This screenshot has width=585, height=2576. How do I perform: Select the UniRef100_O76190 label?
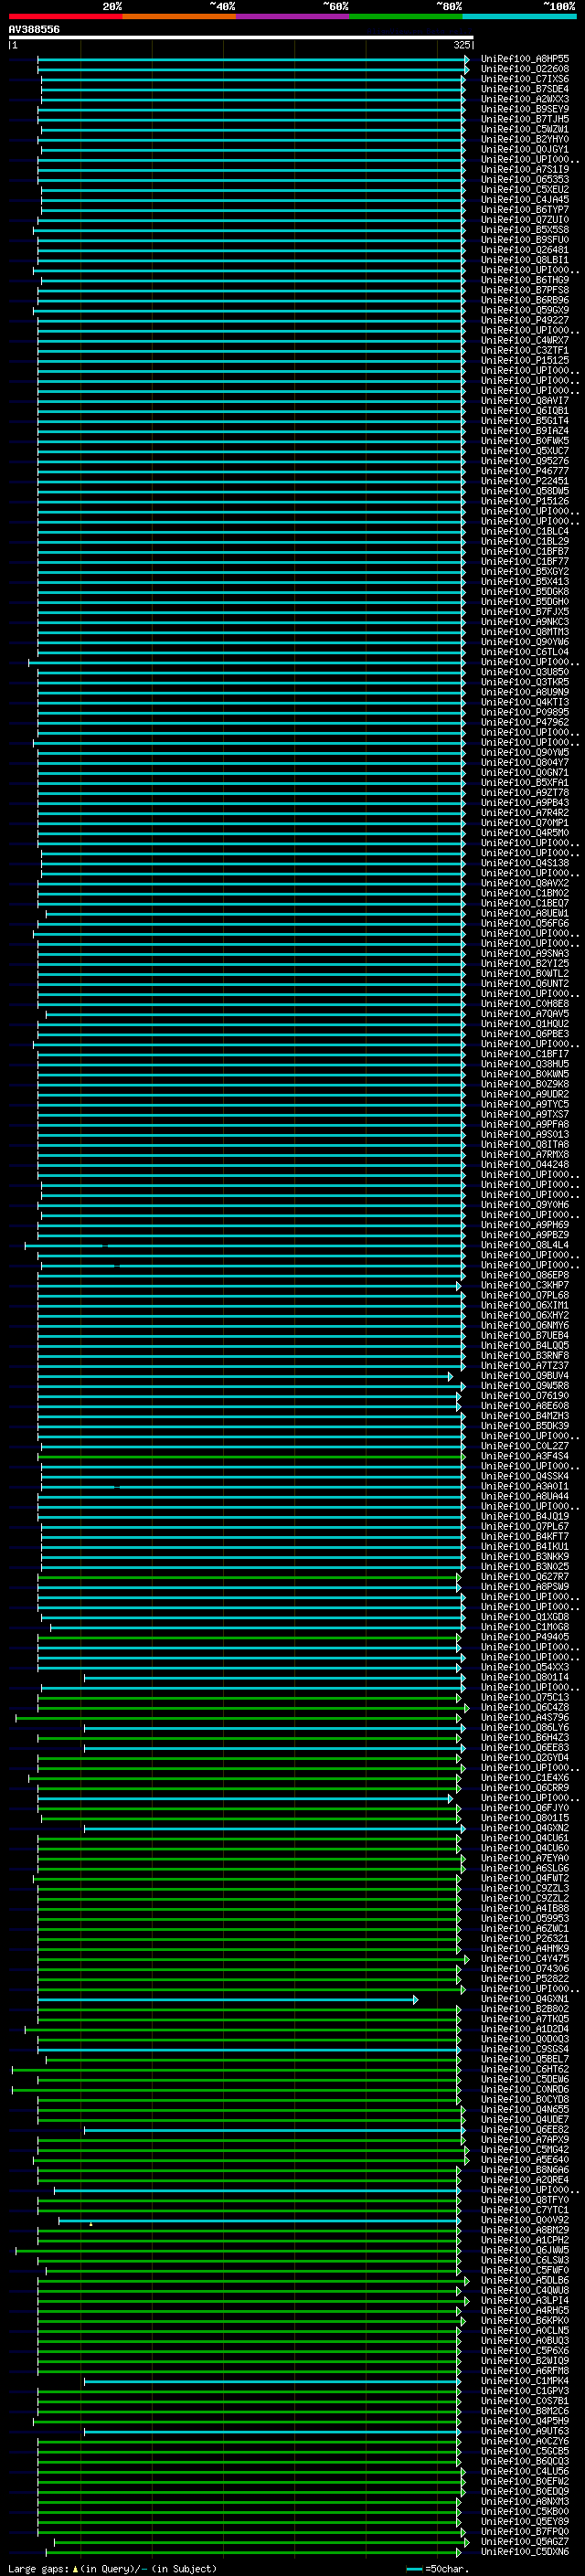point(524,1396)
